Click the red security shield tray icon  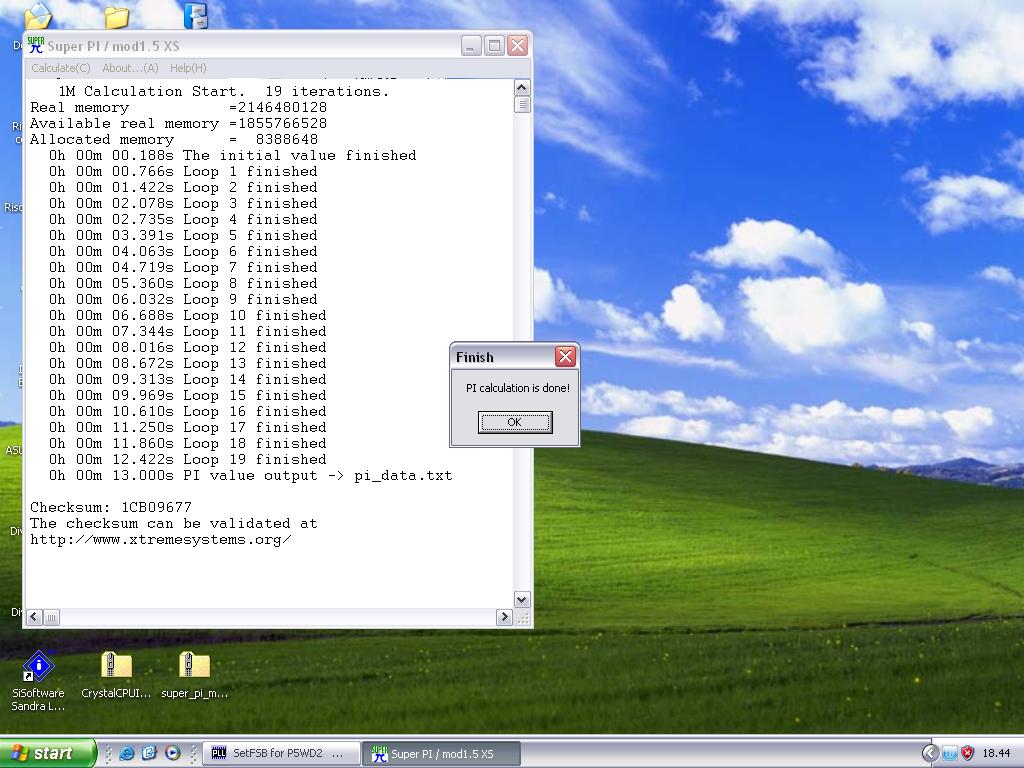pyautogui.click(x=968, y=753)
